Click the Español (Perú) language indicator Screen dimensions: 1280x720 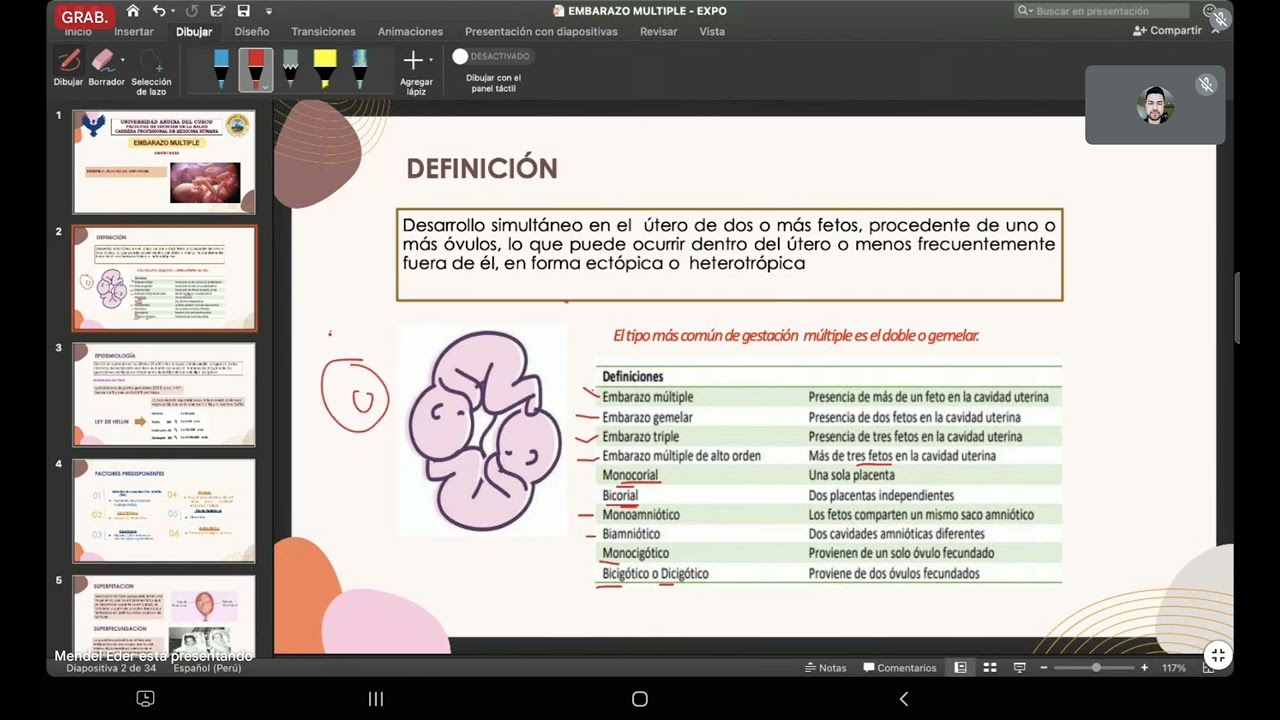point(207,668)
